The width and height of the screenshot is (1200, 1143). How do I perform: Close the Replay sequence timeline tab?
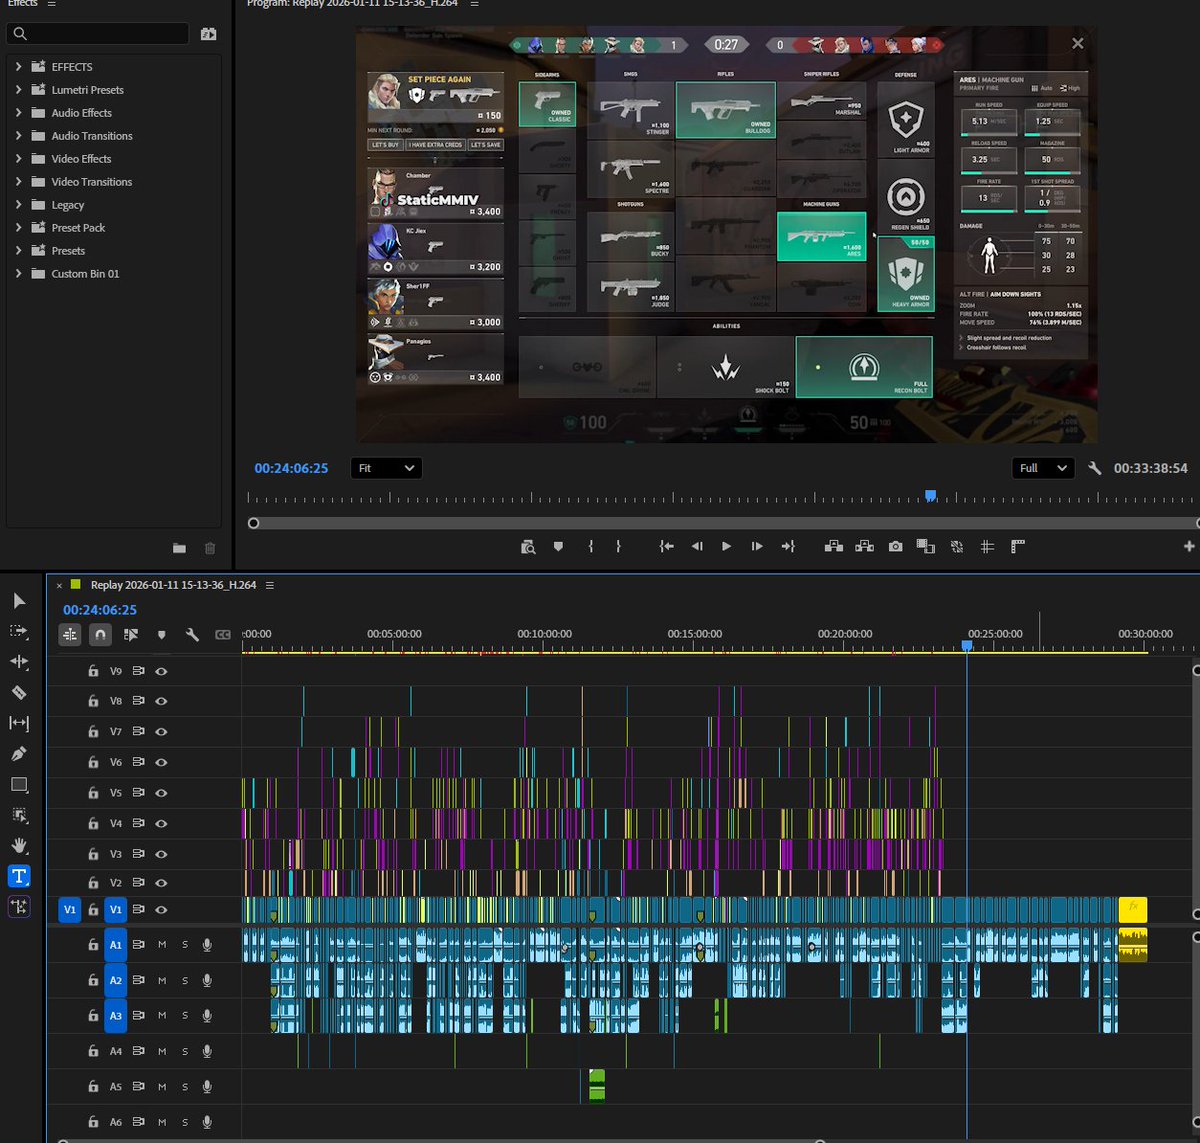tap(59, 585)
